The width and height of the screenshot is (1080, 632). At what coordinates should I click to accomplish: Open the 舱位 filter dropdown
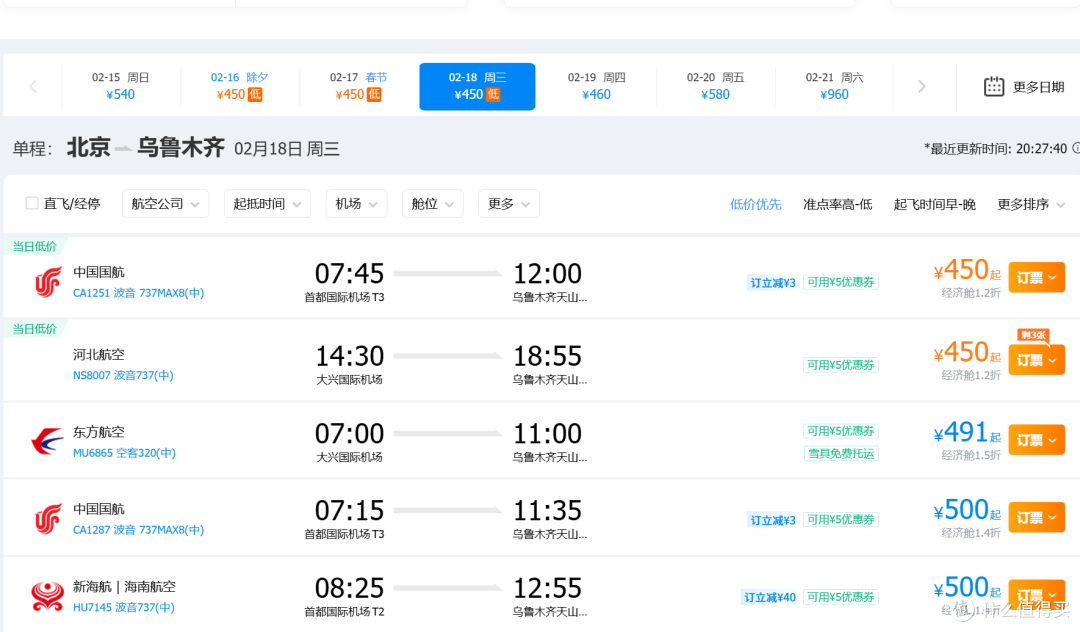[433, 204]
